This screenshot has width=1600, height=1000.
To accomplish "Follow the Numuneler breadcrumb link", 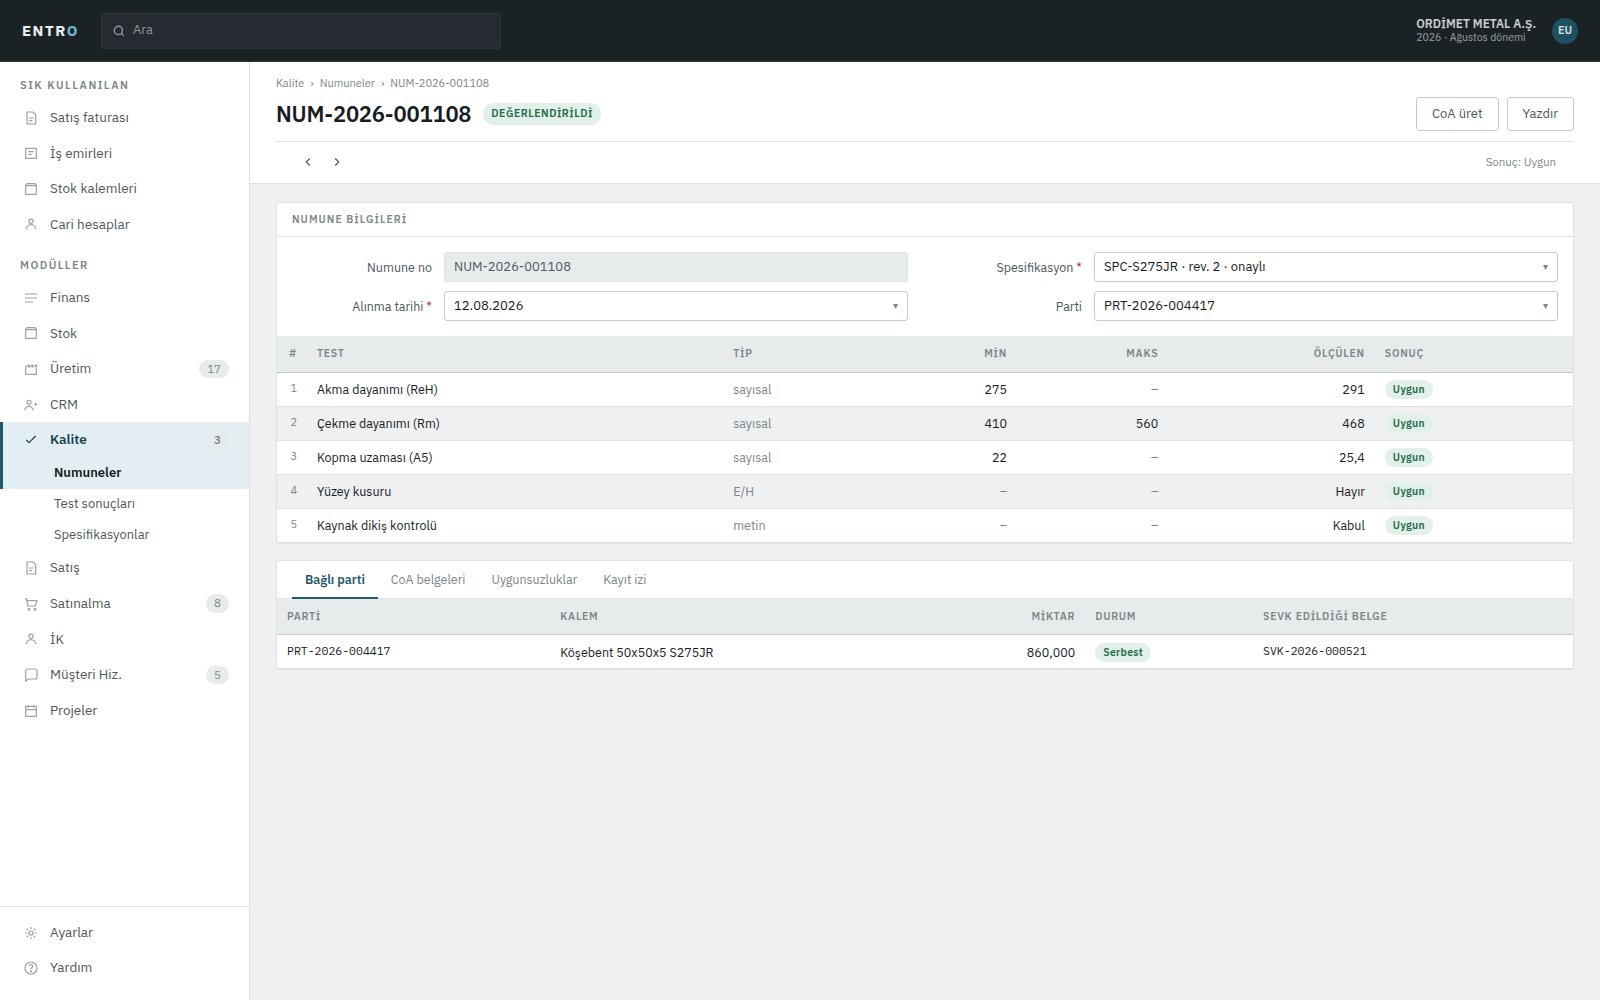I will pyautogui.click(x=347, y=83).
